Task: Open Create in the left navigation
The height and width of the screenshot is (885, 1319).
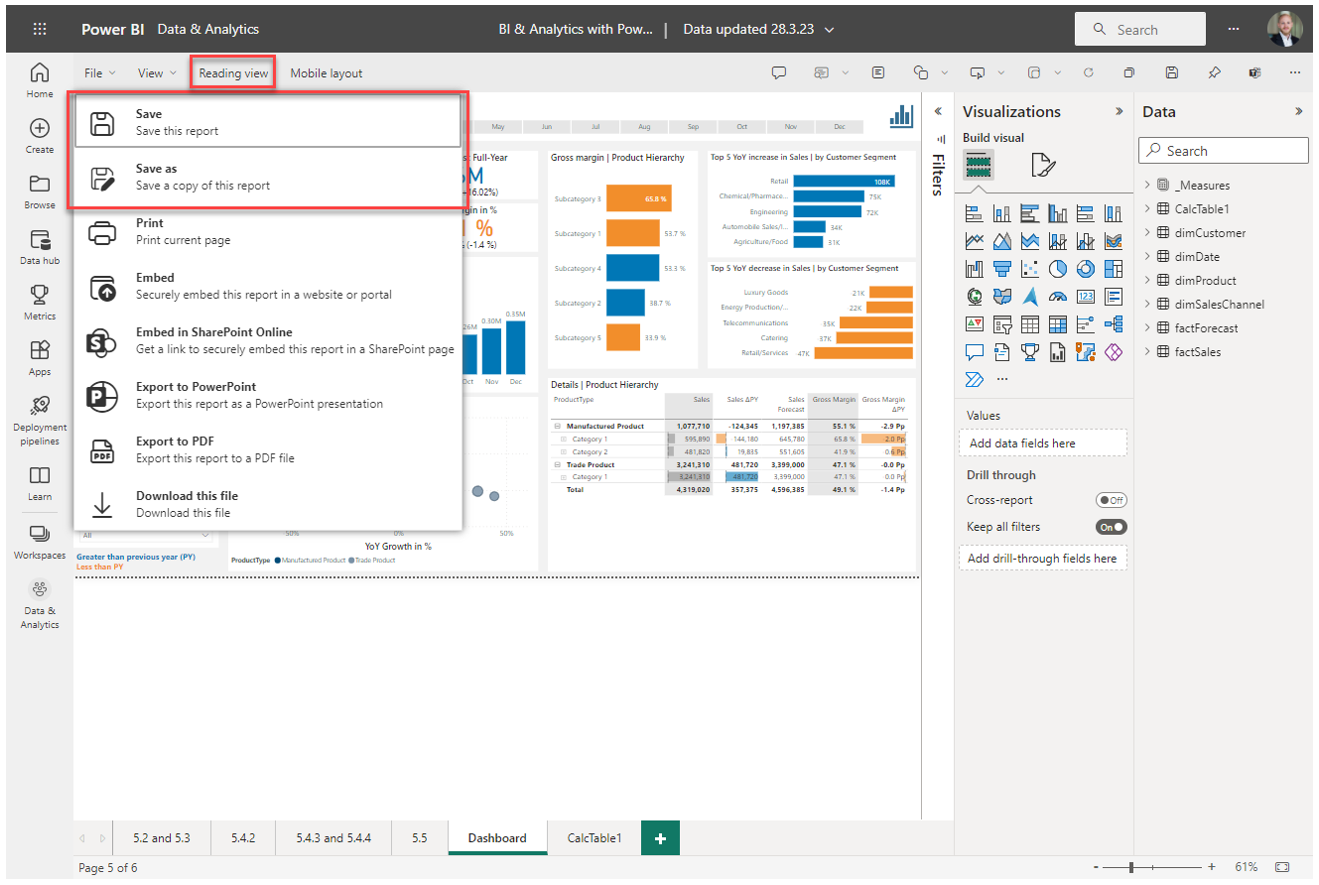Action: click(x=40, y=136)
